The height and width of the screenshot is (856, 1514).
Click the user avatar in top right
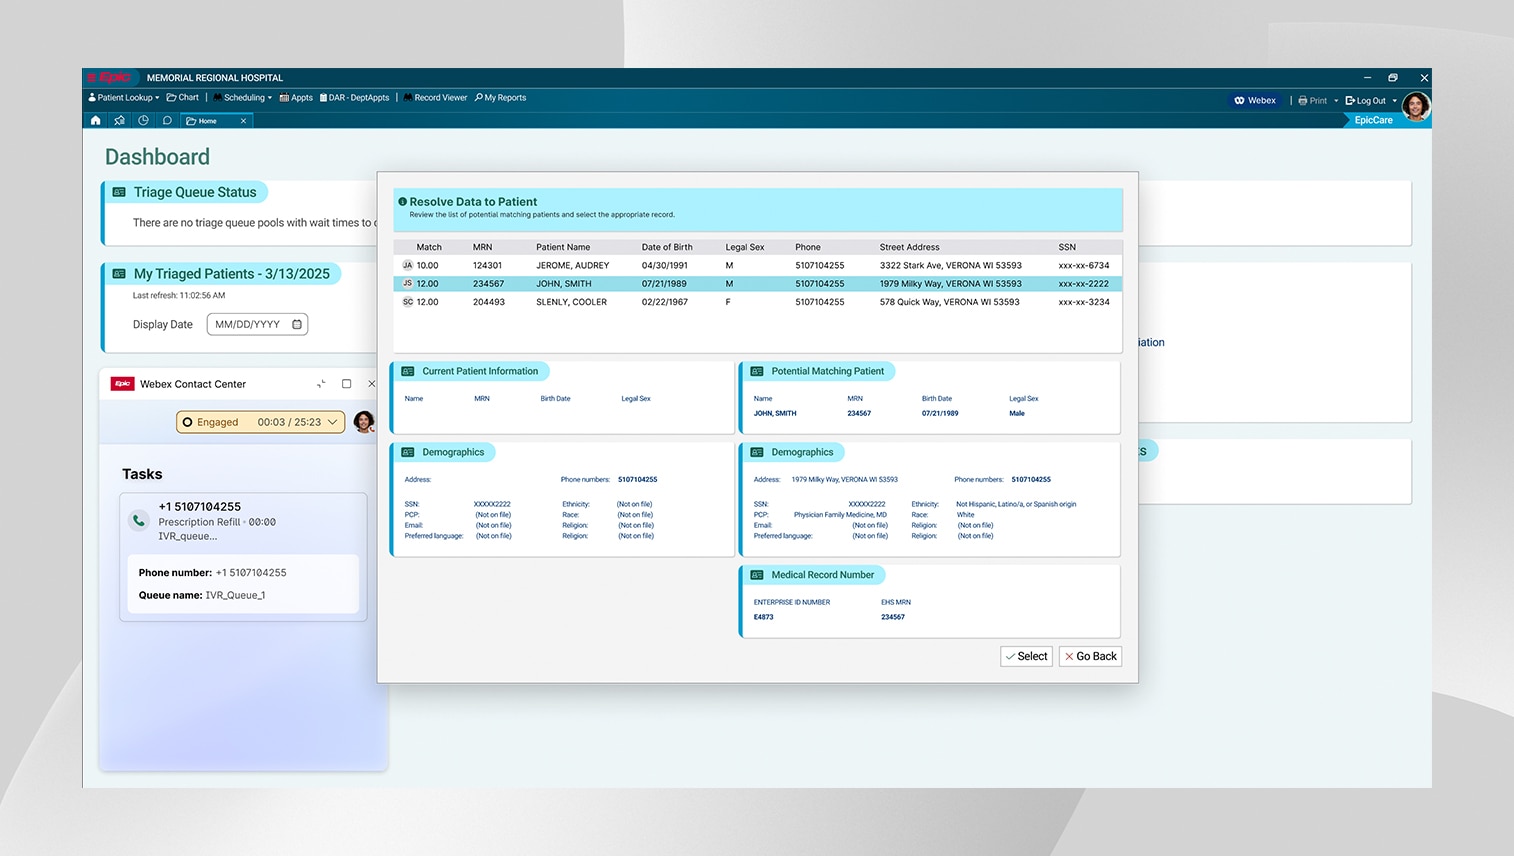(1415, 105)
